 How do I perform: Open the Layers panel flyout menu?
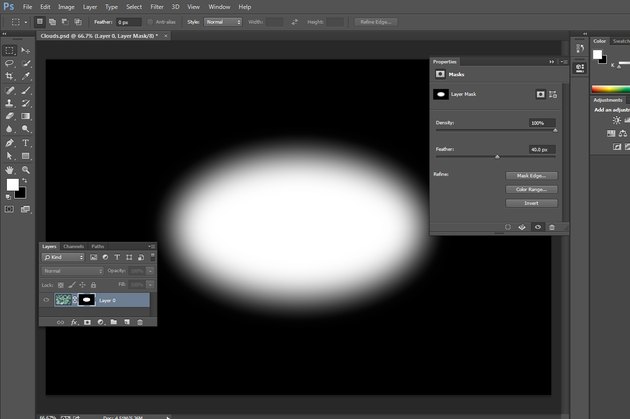(x=152, y=246)
